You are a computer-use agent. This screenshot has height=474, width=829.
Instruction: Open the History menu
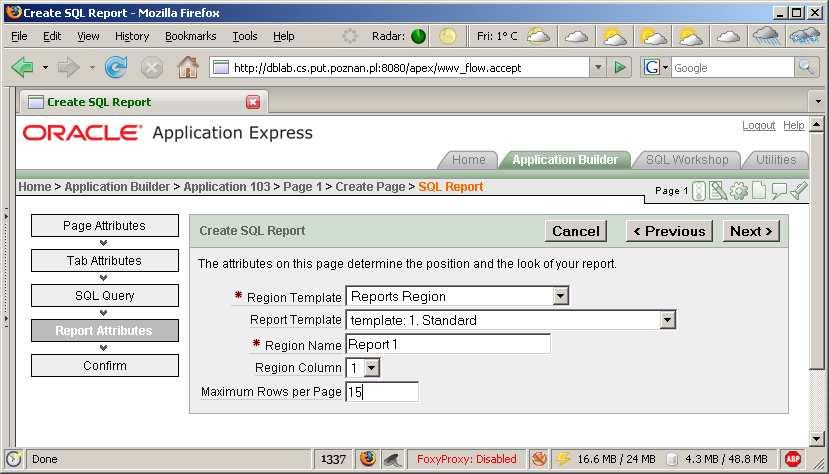132,36
